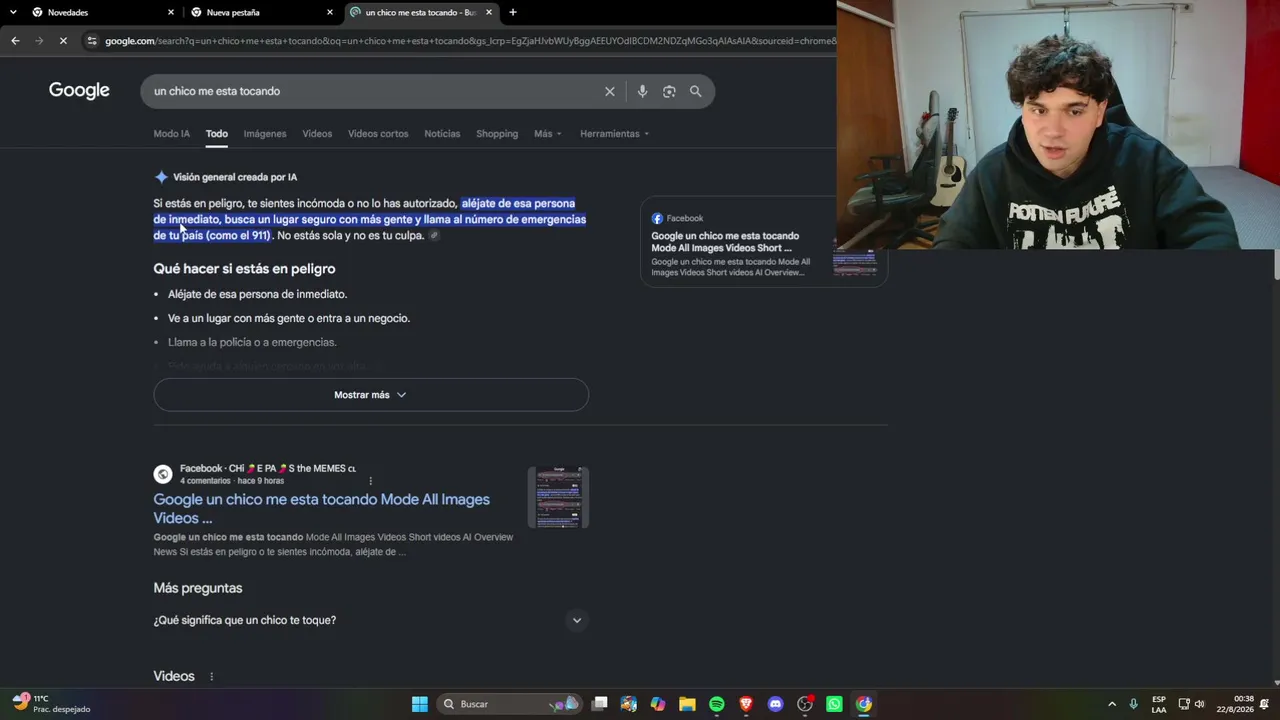Open options next to Videos heading

coord(211,677)
